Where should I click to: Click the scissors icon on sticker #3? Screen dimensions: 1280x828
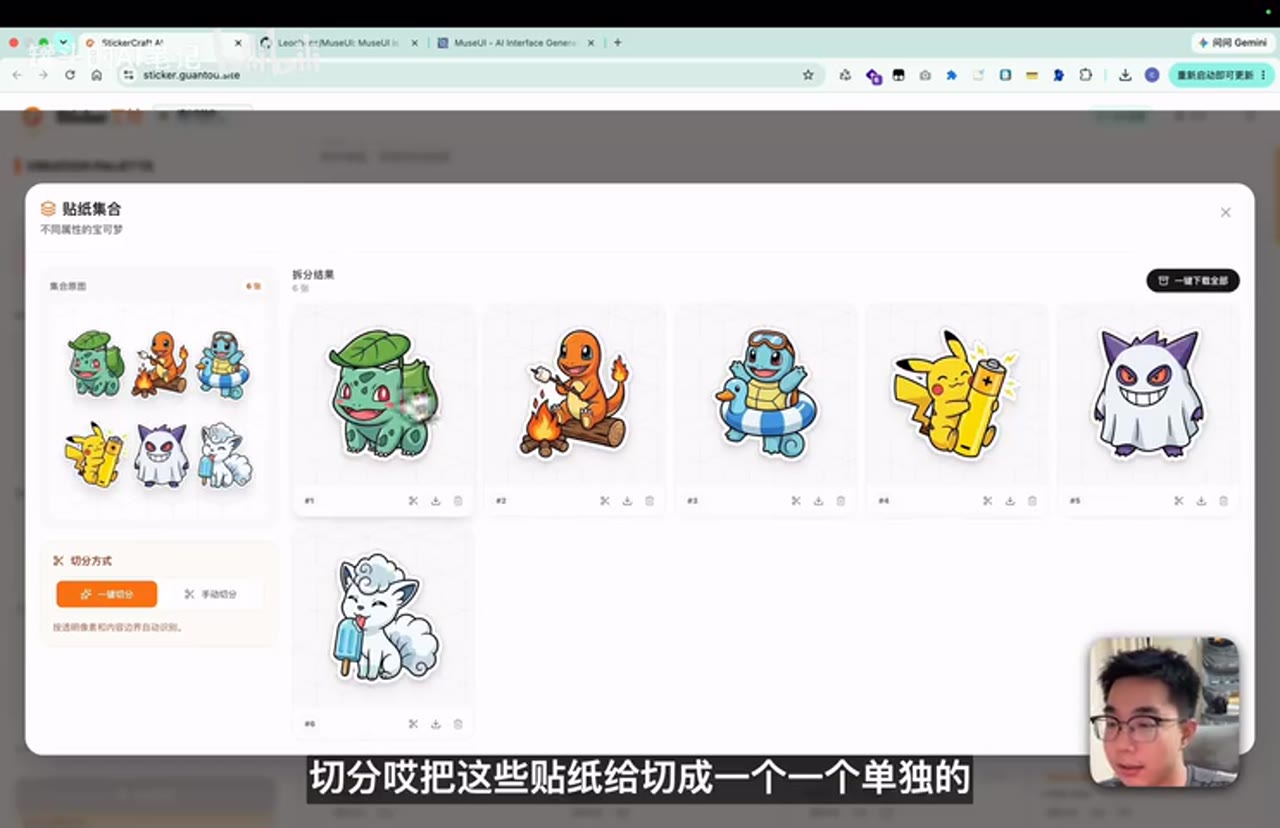[x=796, y=501]
